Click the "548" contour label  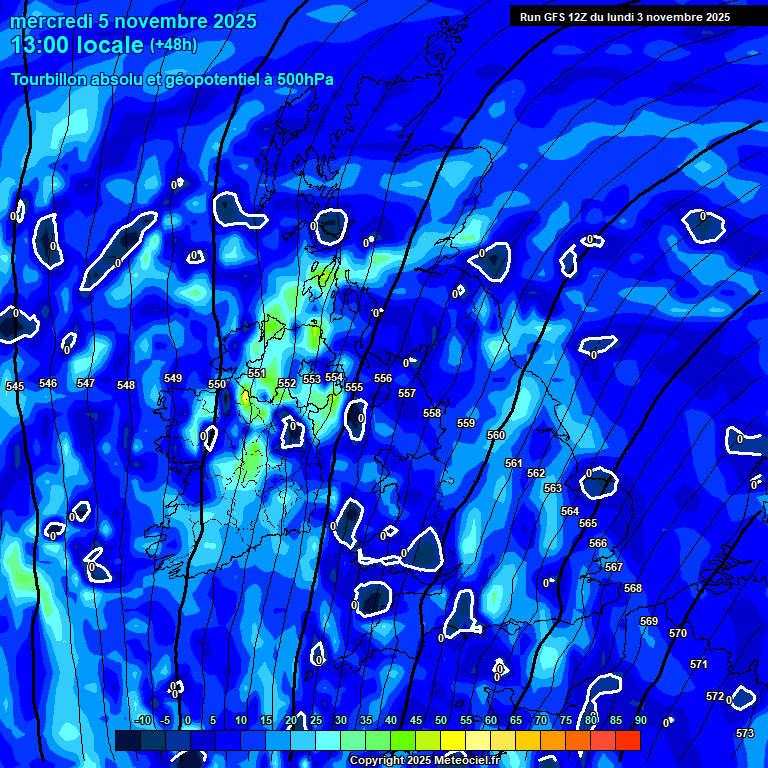126,386
